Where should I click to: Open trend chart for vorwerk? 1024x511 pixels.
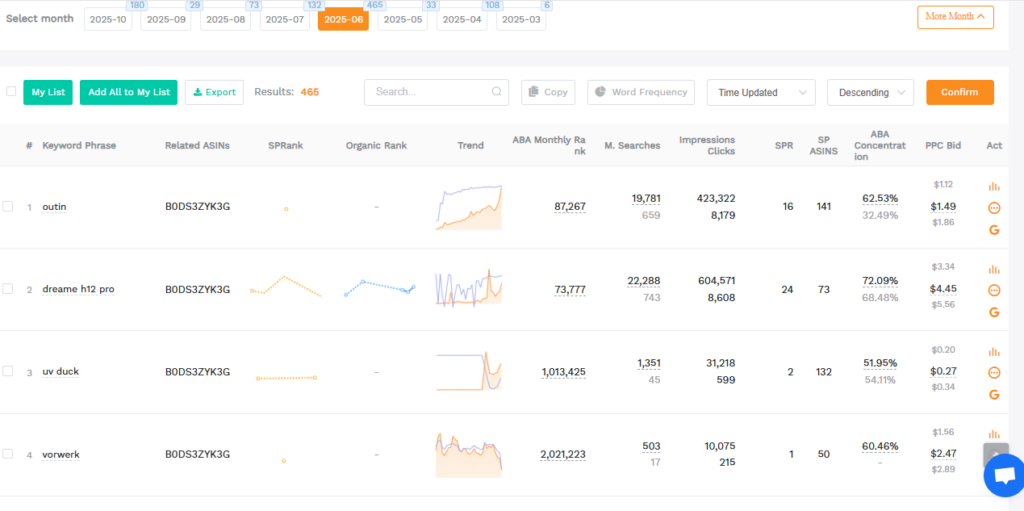click(469, 454)
